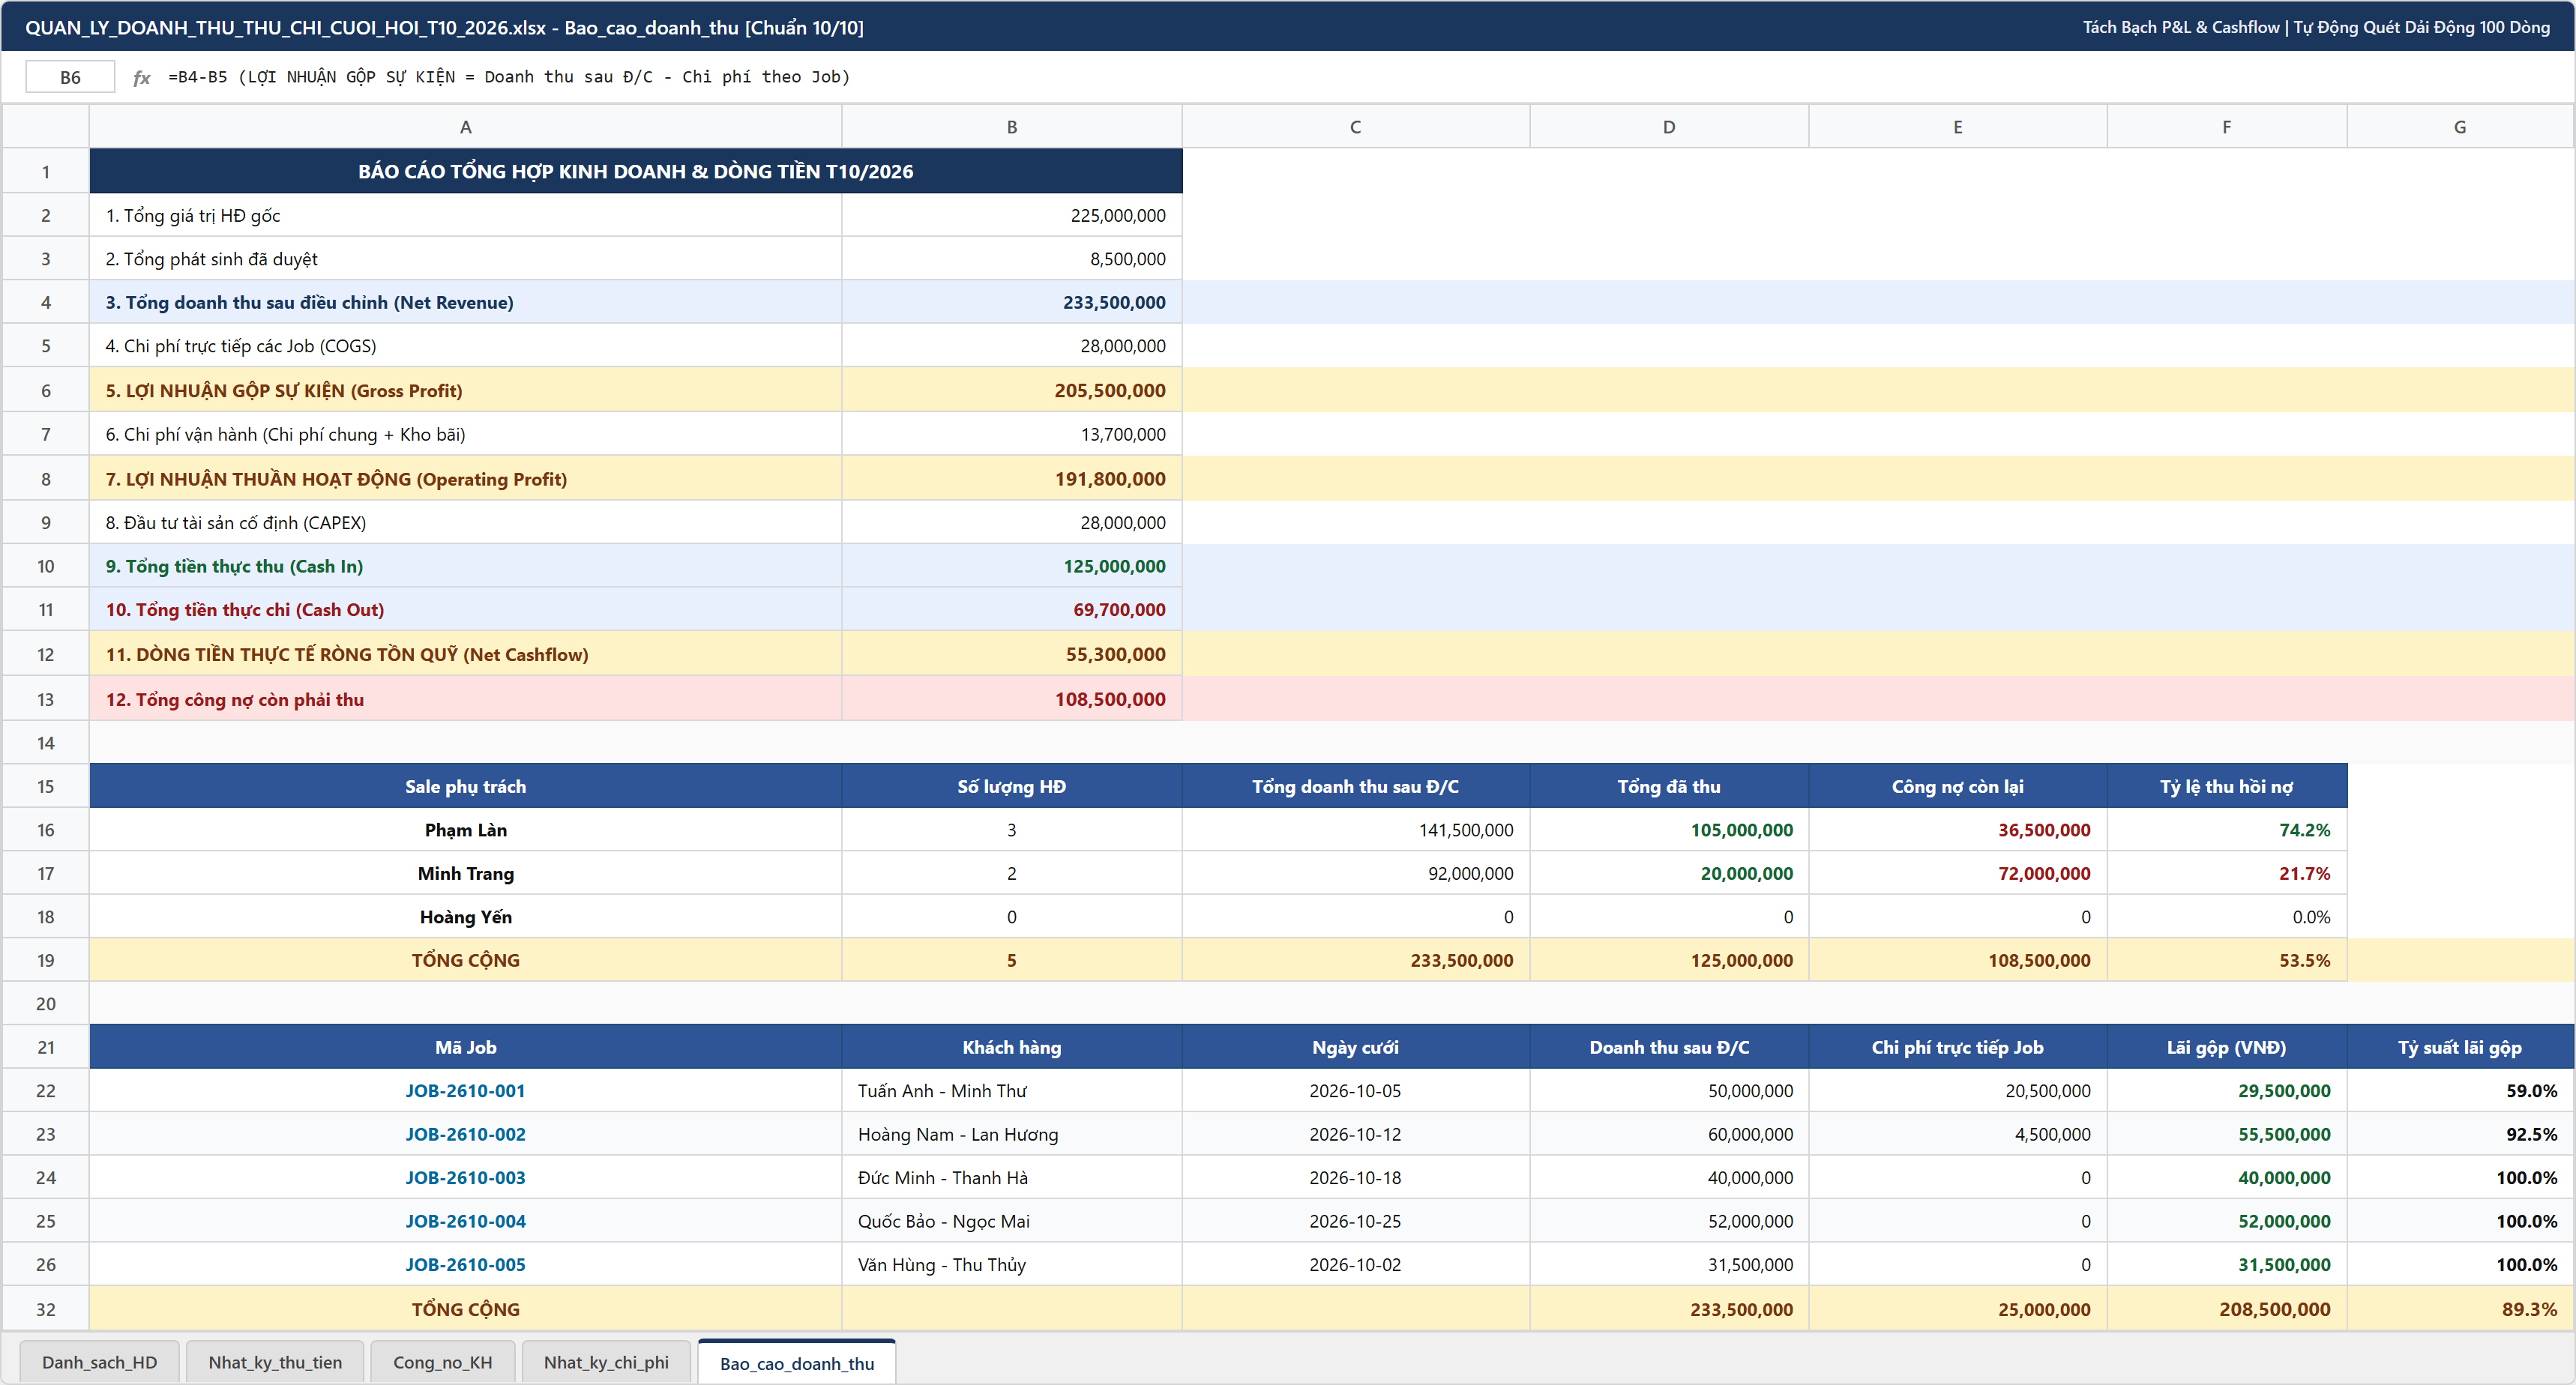Image resolution: width=2576 pixels, height=1385 pixels.
Task: Click the Net Revenue value 233,500,000 in row 4
Action: click(1012, 302)
